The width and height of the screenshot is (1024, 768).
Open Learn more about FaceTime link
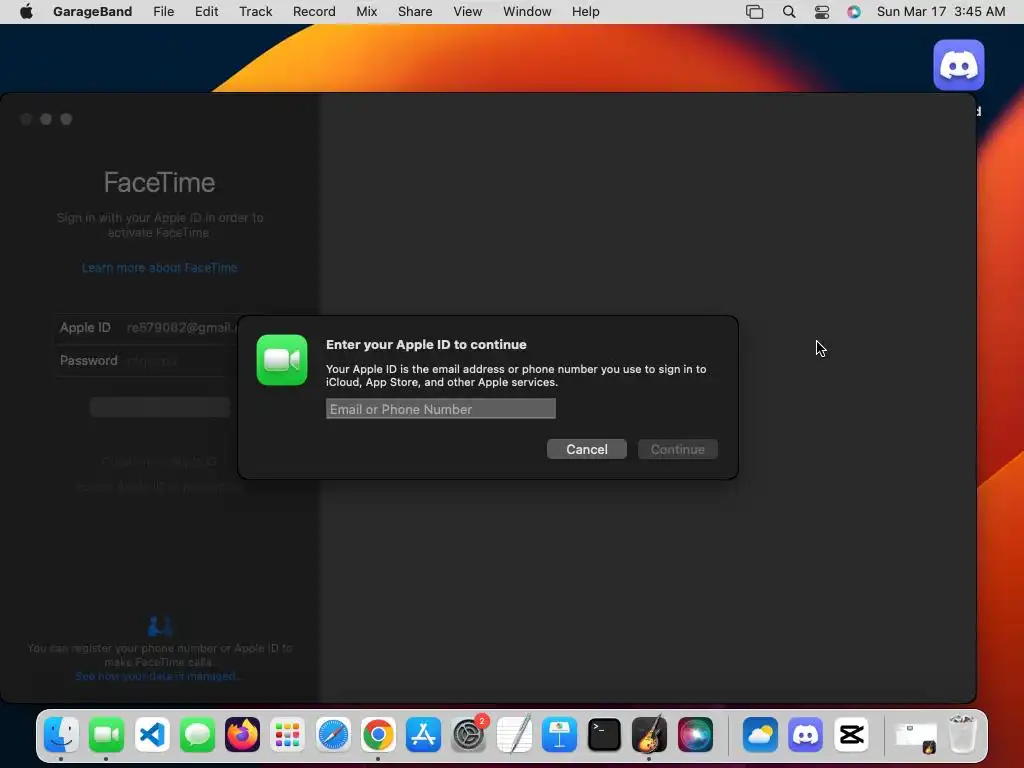[159, 268]
